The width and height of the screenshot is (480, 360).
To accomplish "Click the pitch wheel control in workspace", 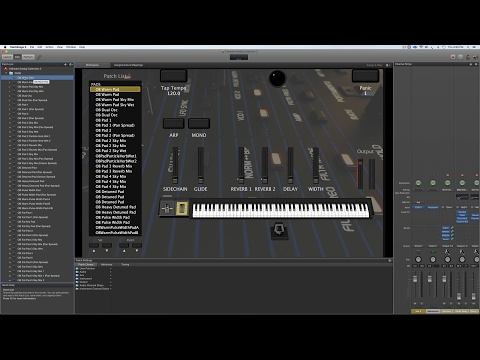I will pyautogui.click(x=167, y=209).
